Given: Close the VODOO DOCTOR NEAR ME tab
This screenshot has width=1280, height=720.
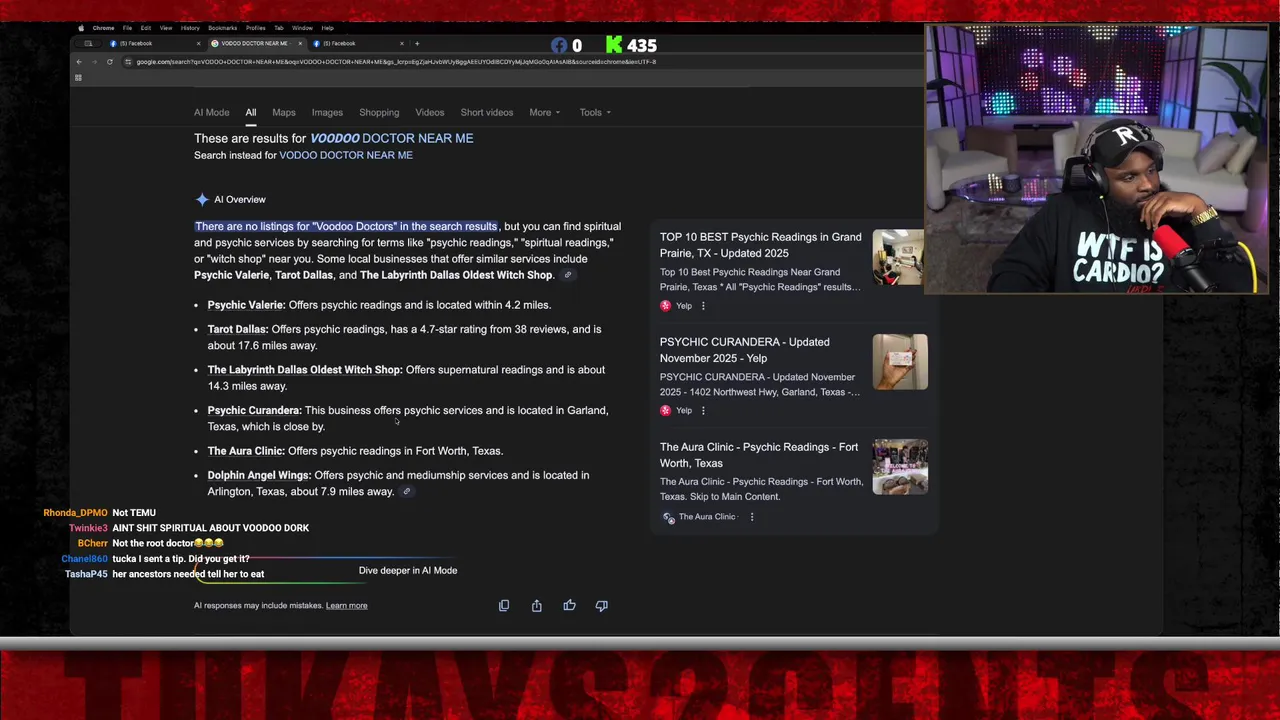Looking at the screenshot, I should [x=299, y=43].
